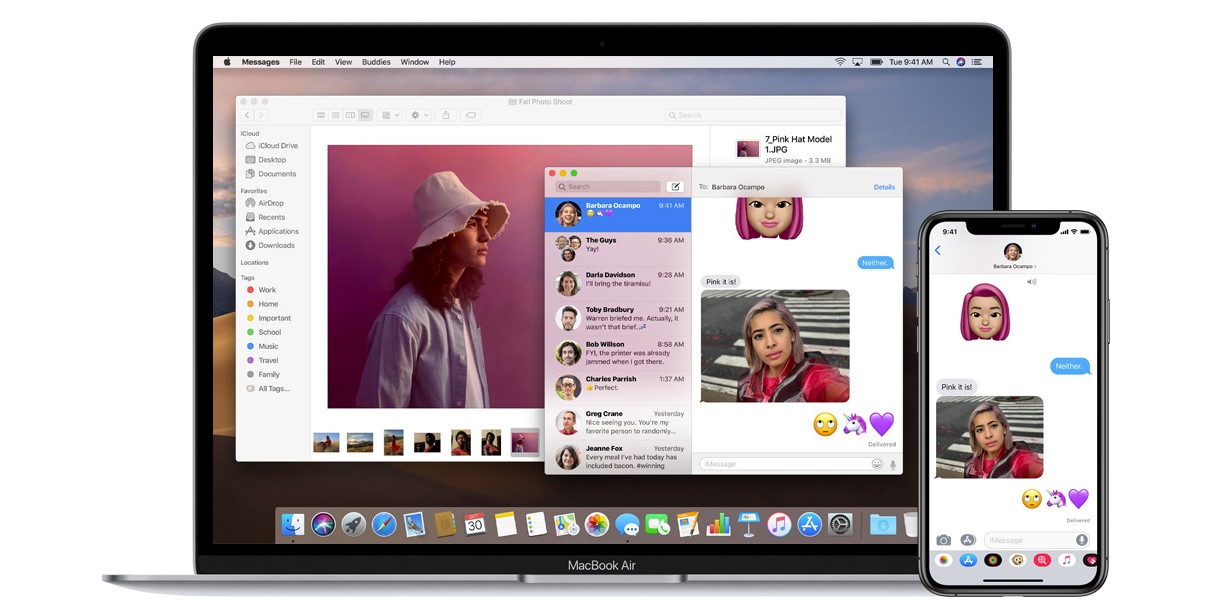1223x609 pixels.
Task: Click Details link in Messages conversation
Action: (x=884, y=187)
